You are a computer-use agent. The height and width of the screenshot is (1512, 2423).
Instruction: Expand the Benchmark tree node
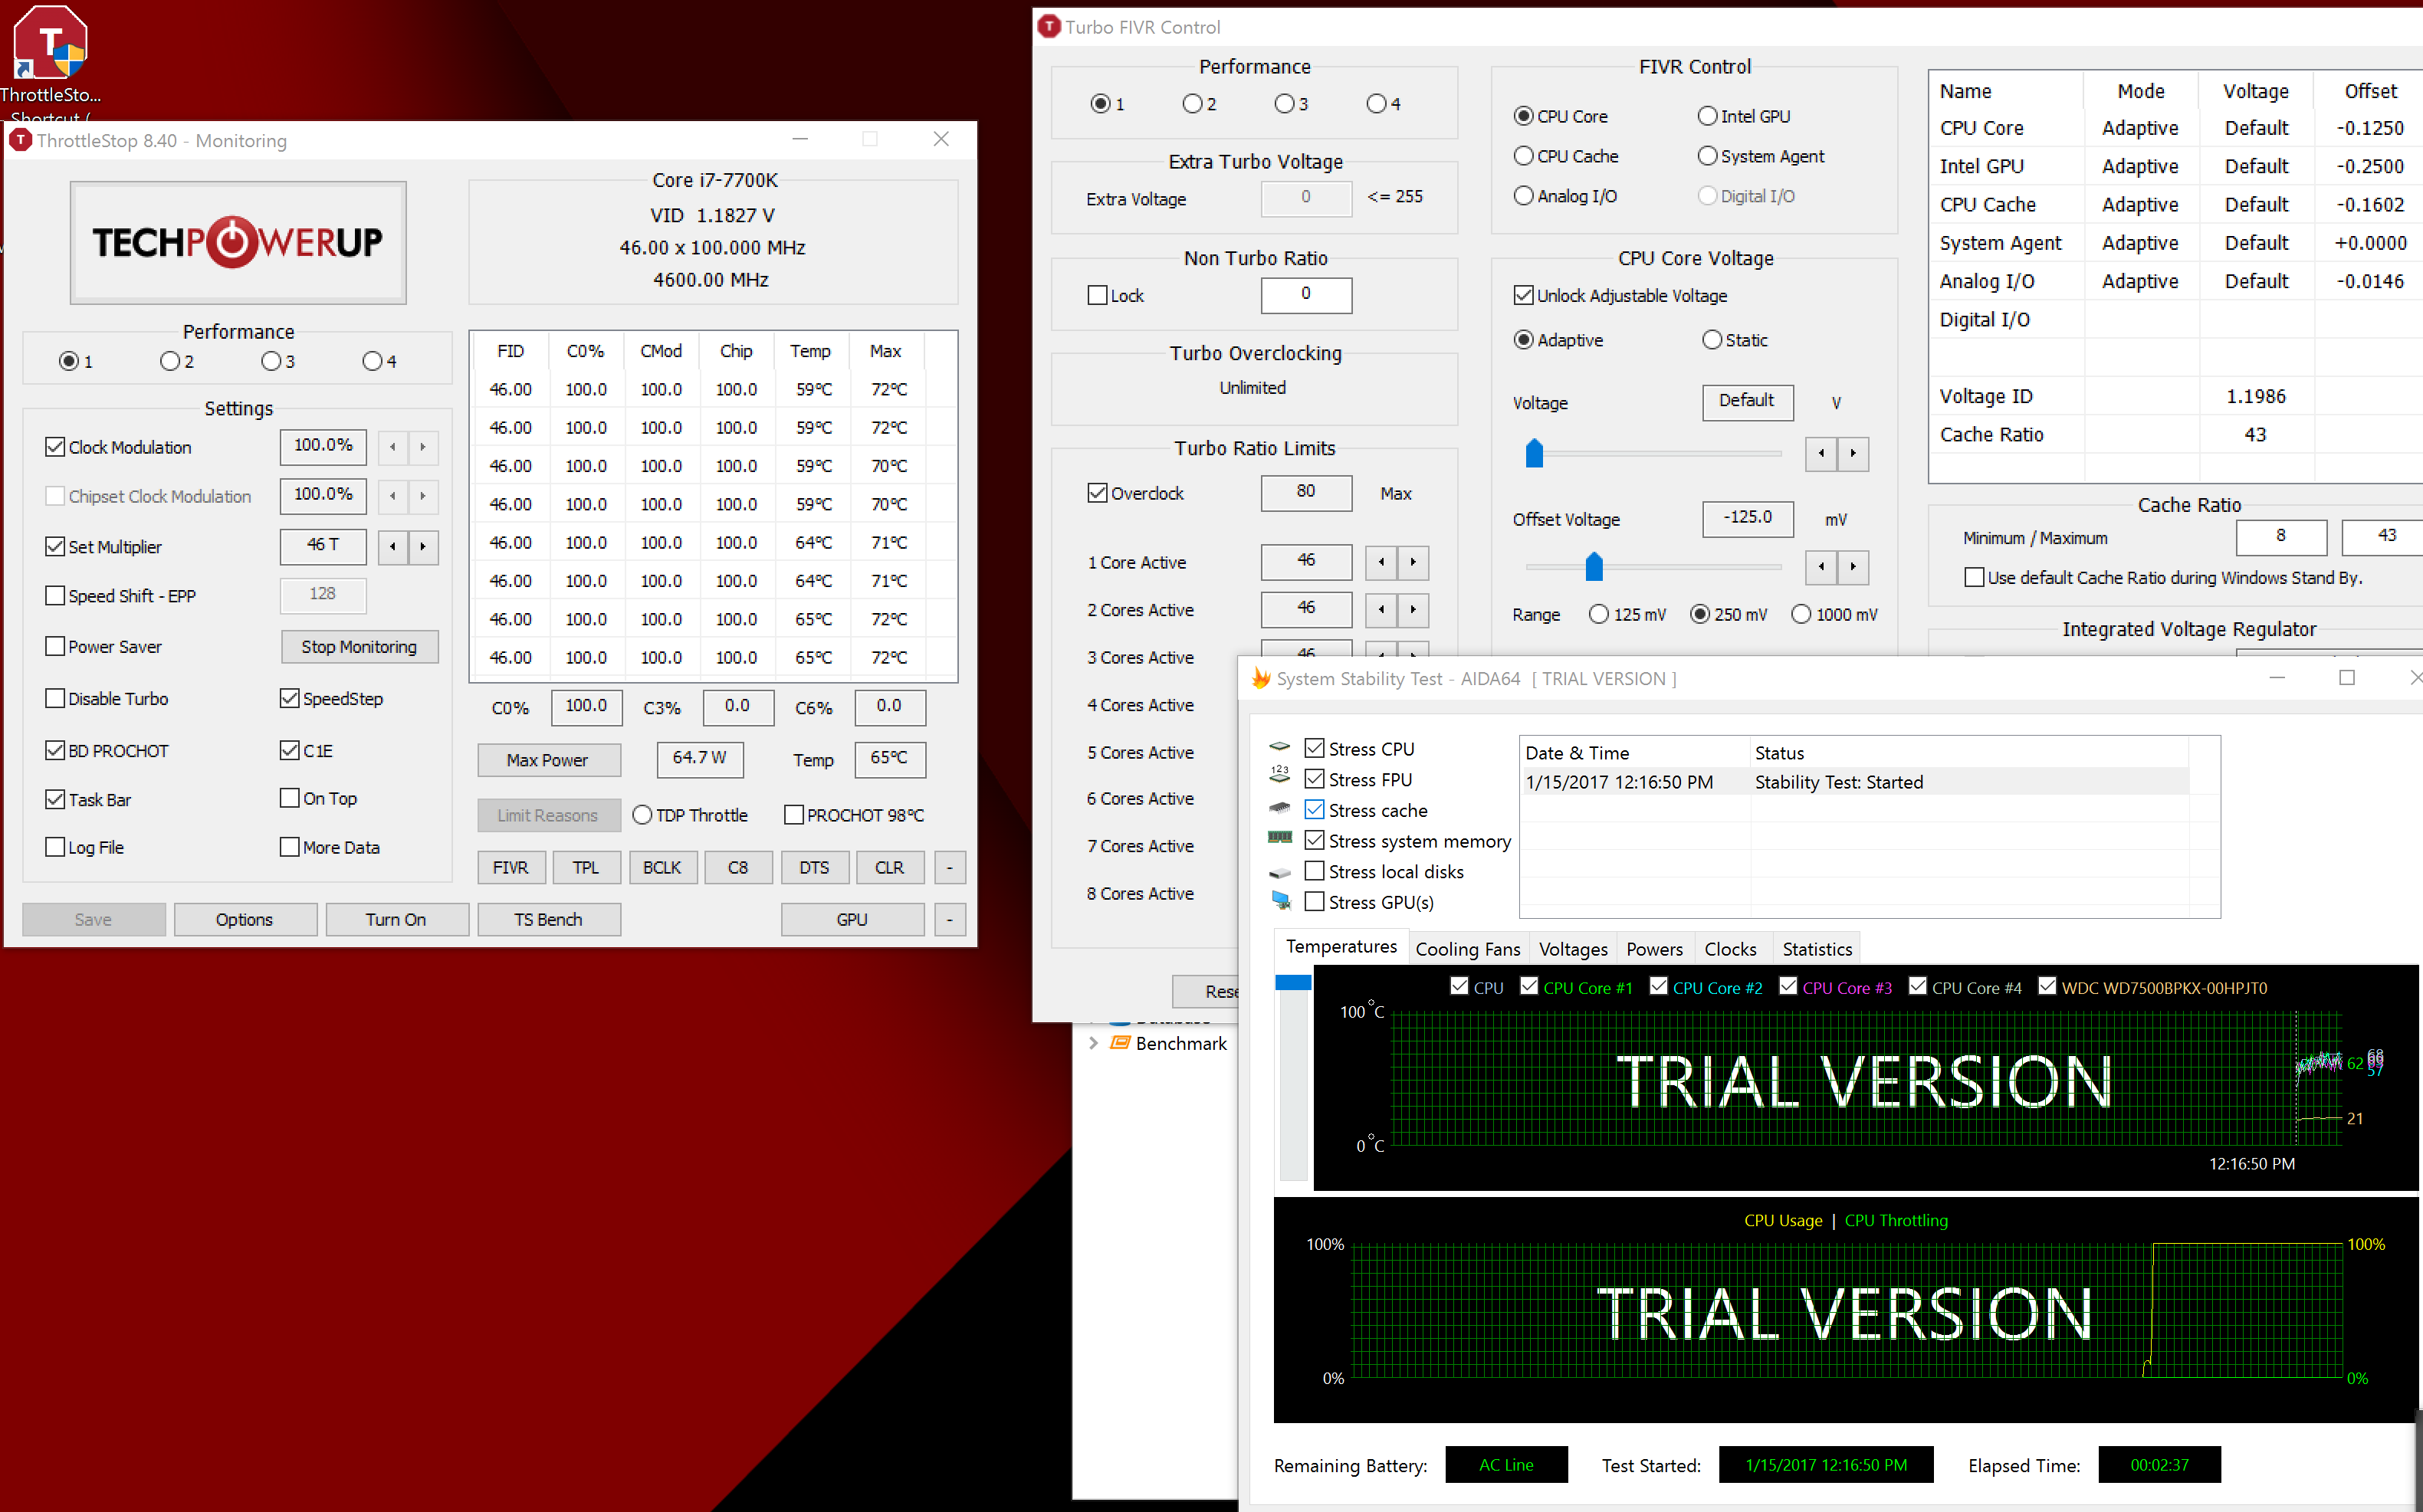[x=1093, y=1043]
